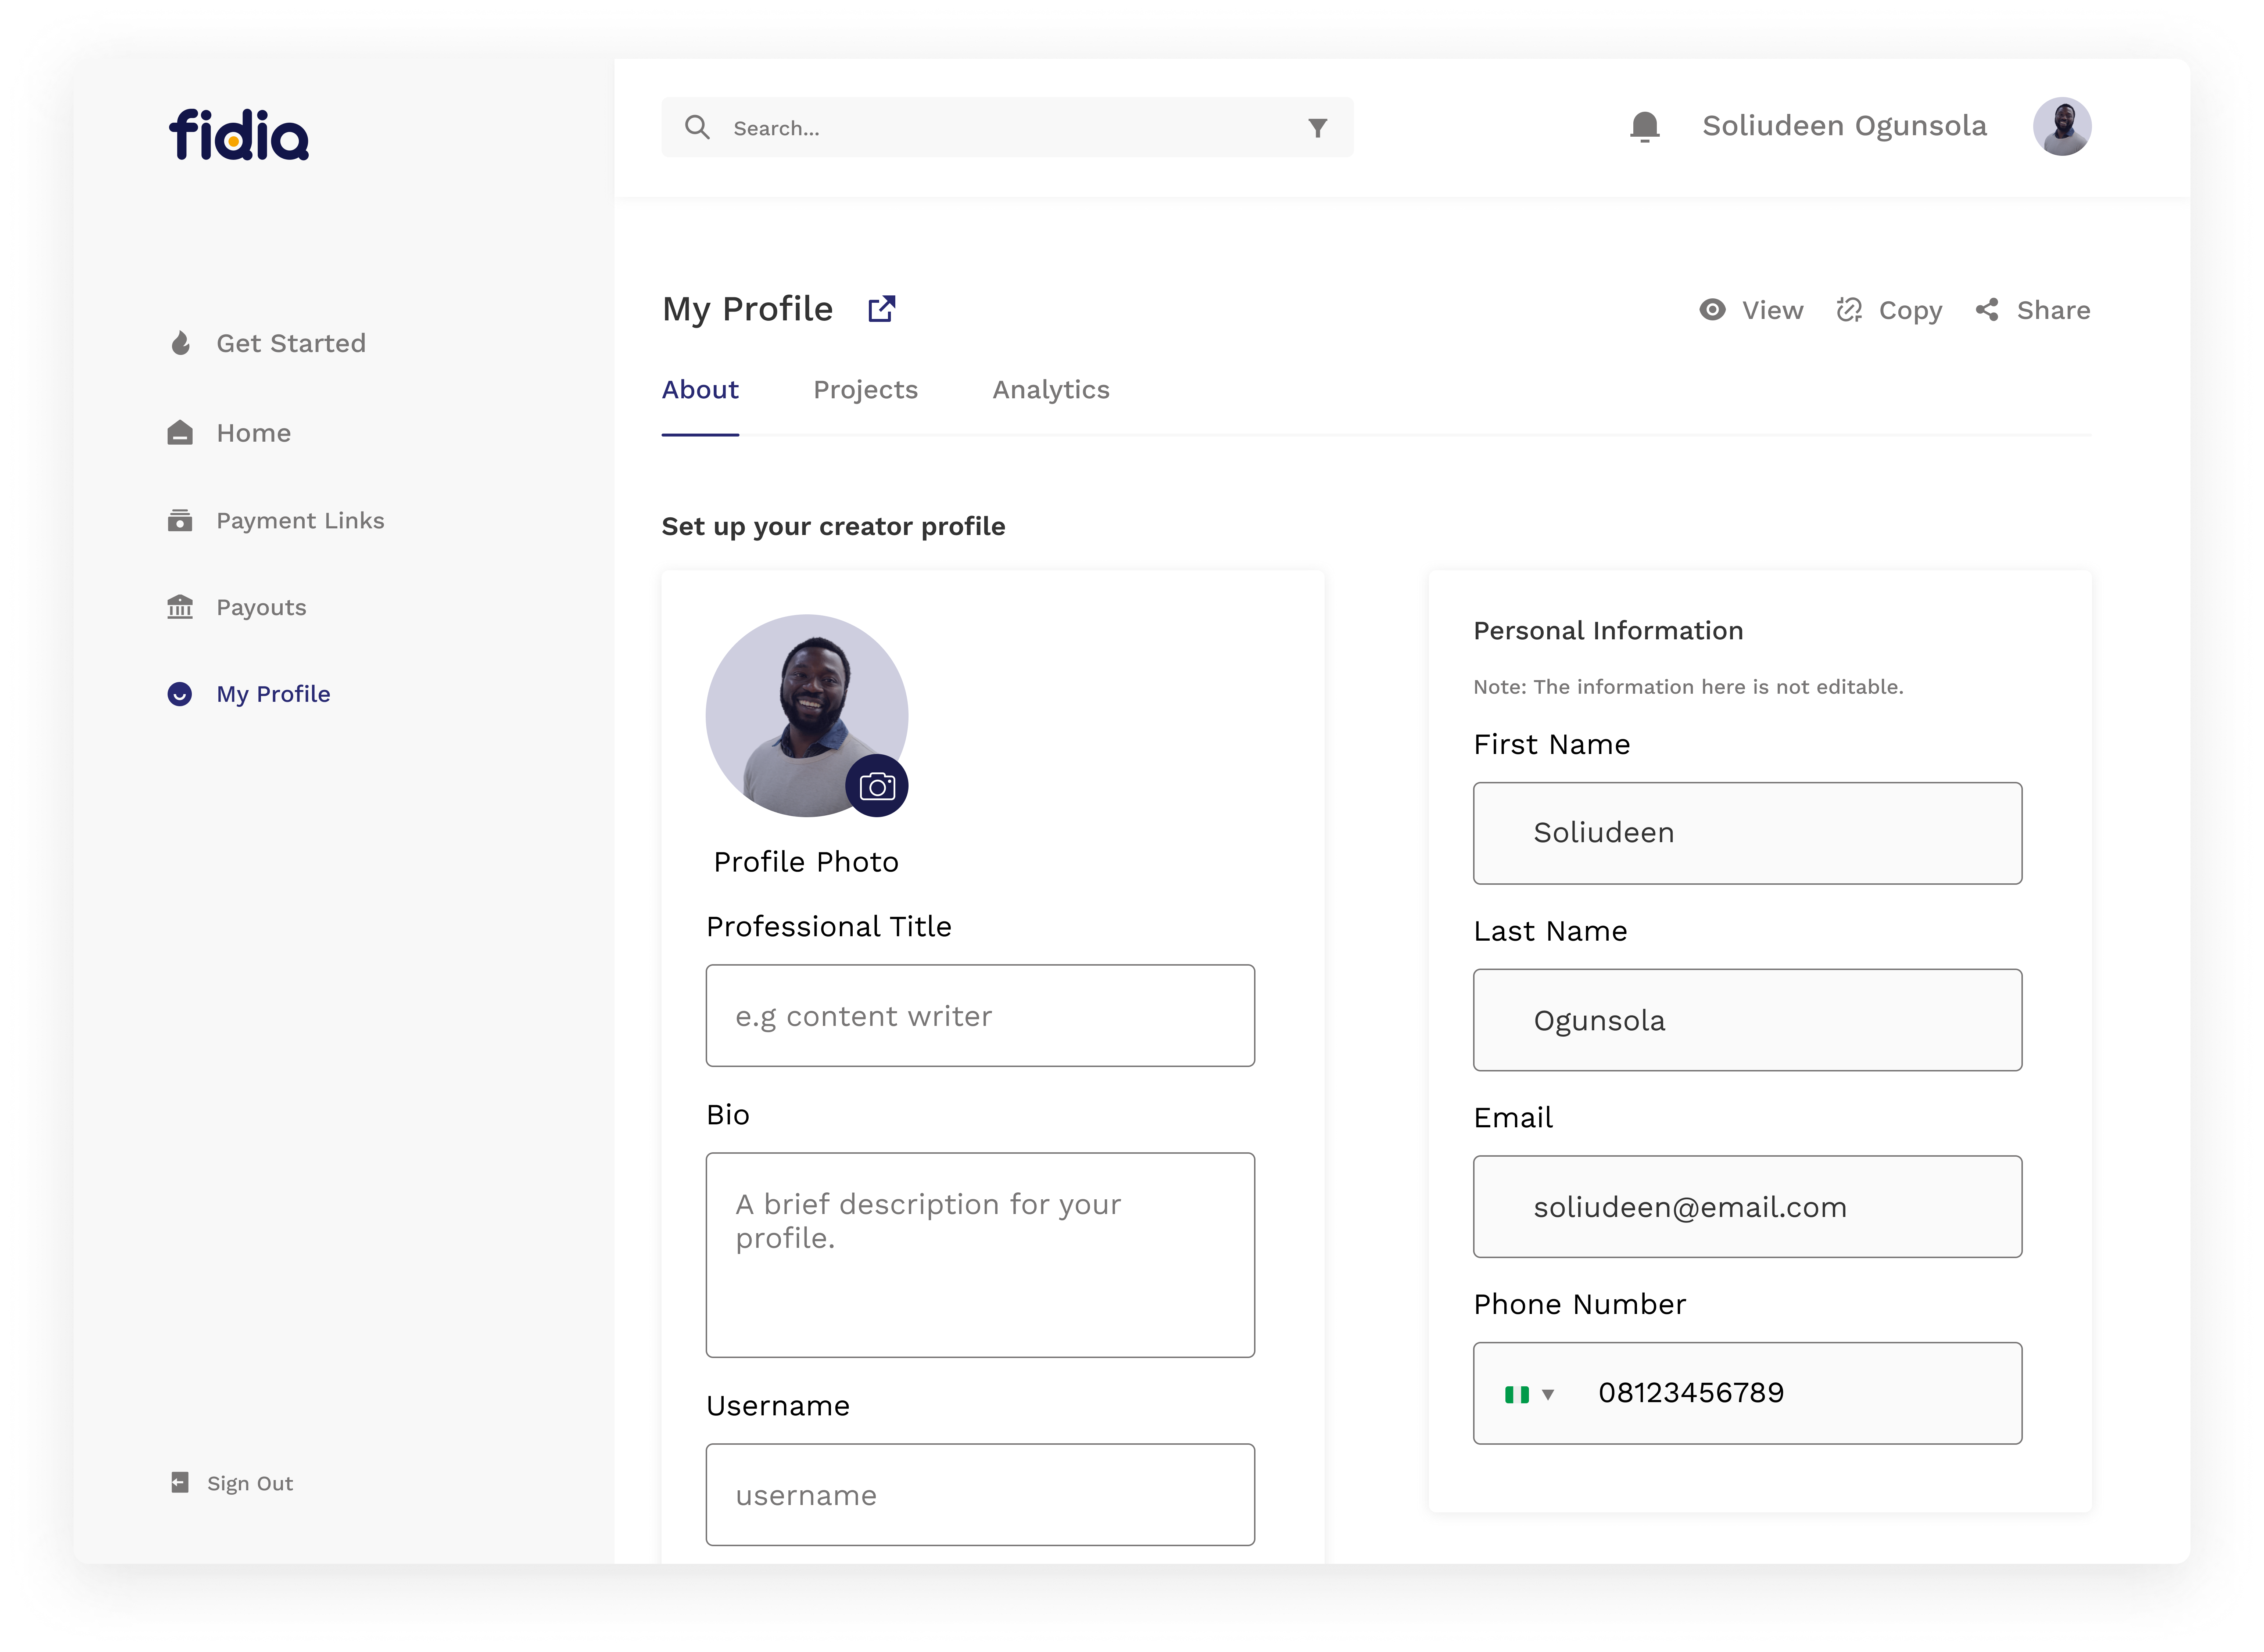Screen dimensions: 2264x1652
Task: Click 'Set up your creator profile' heading
Action: pyautogui.click(x=833, y=527)
